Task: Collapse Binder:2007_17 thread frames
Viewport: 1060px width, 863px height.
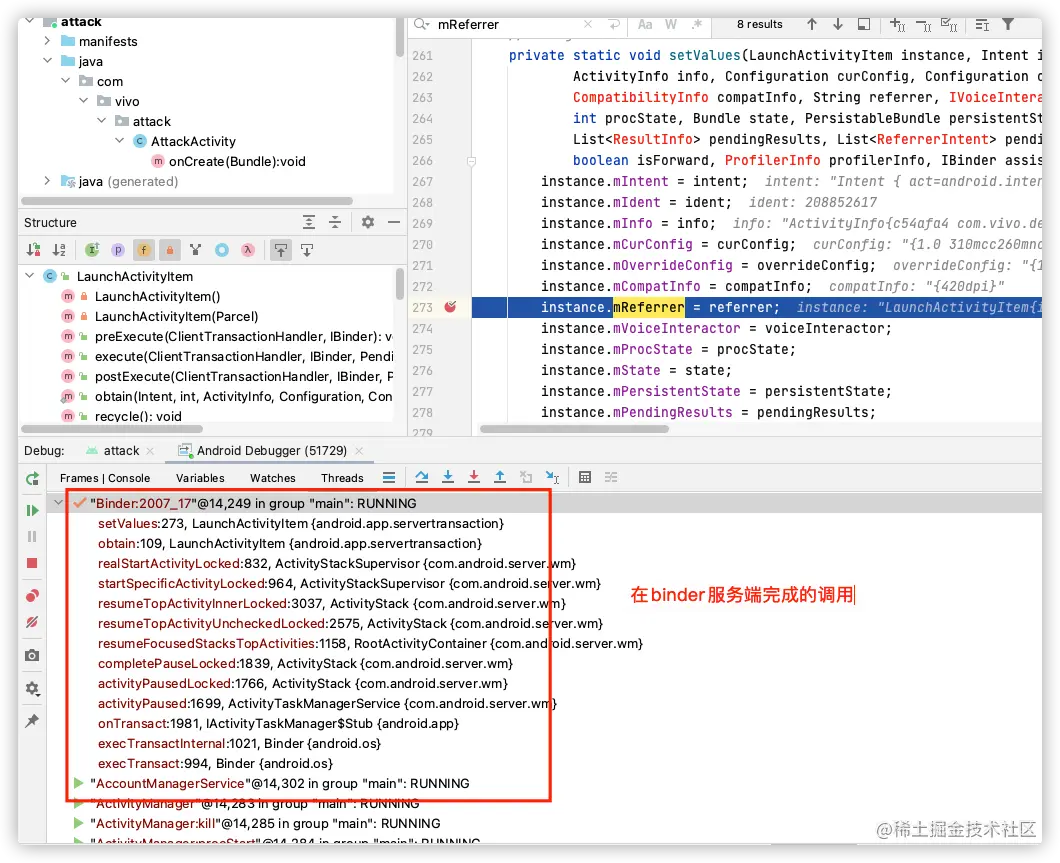Action: click(59, 503)
